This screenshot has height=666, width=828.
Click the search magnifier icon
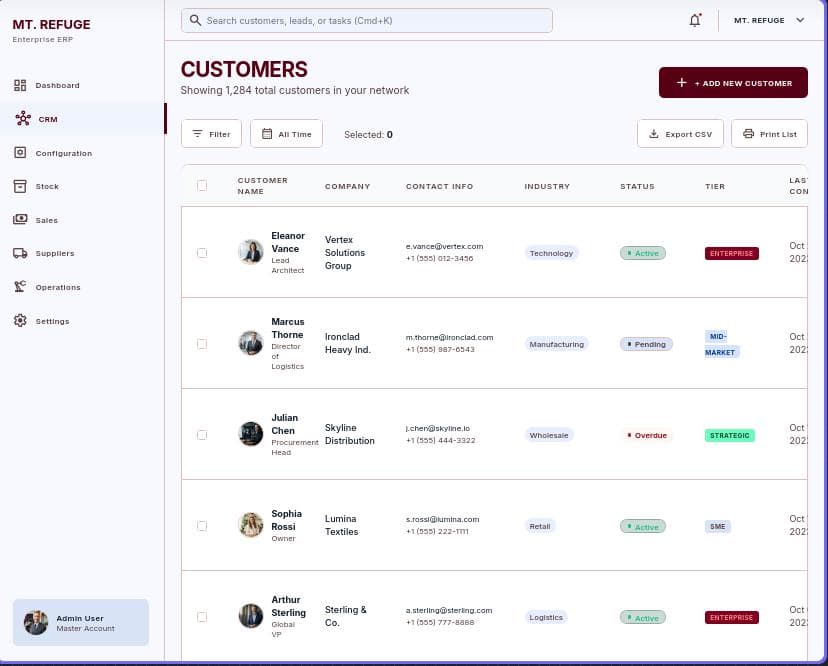(x=195, y=20)
